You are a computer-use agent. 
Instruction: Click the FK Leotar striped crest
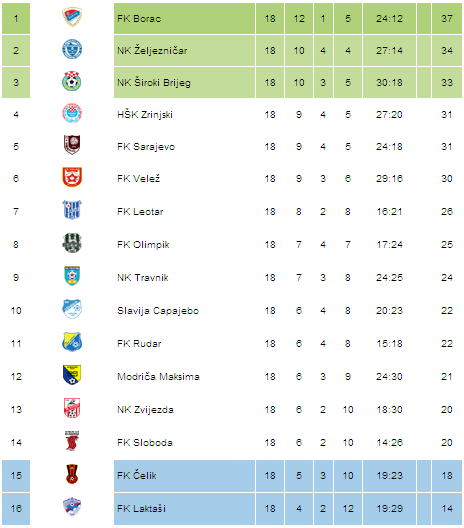coord(72,210)
